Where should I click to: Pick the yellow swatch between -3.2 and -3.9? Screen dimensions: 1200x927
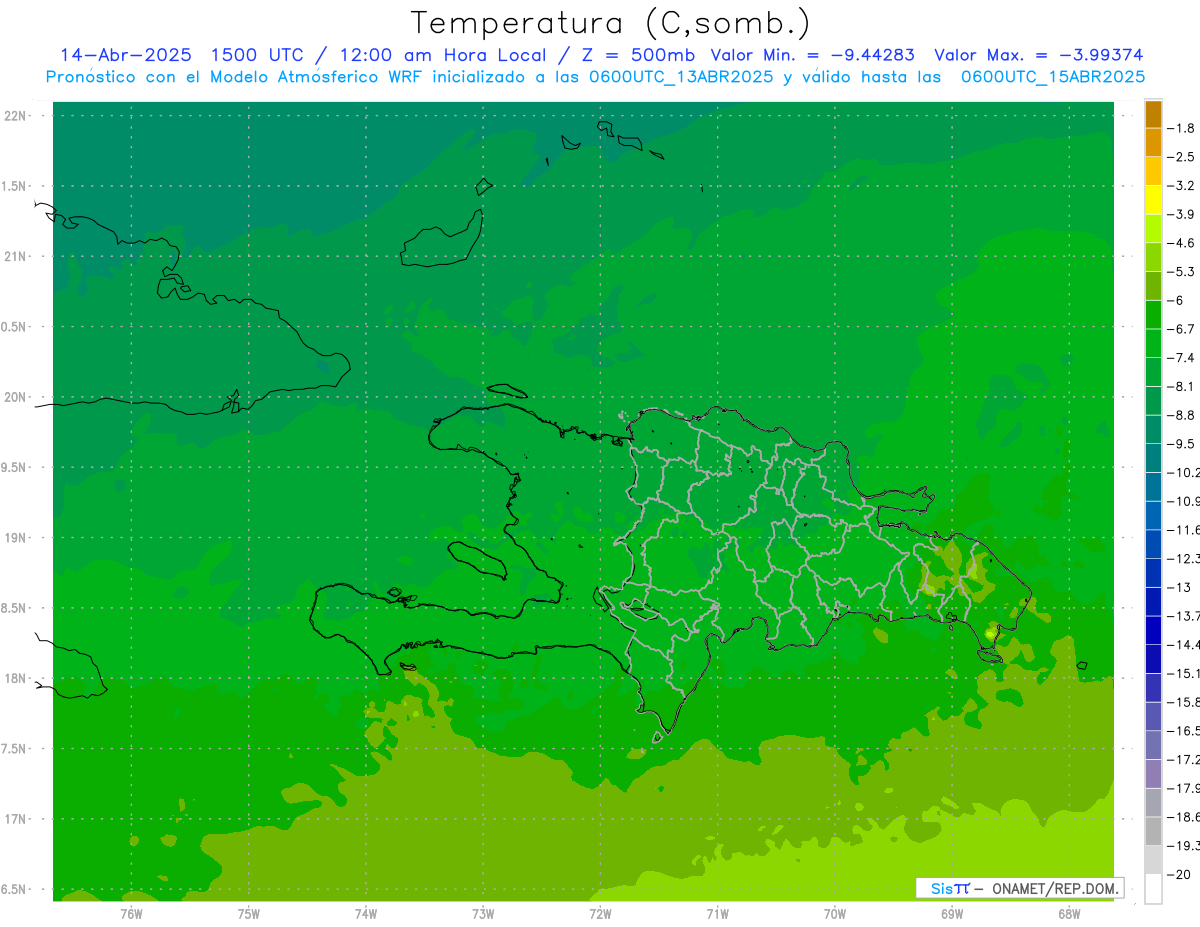pyautogui.click(x=1153, y=200)
